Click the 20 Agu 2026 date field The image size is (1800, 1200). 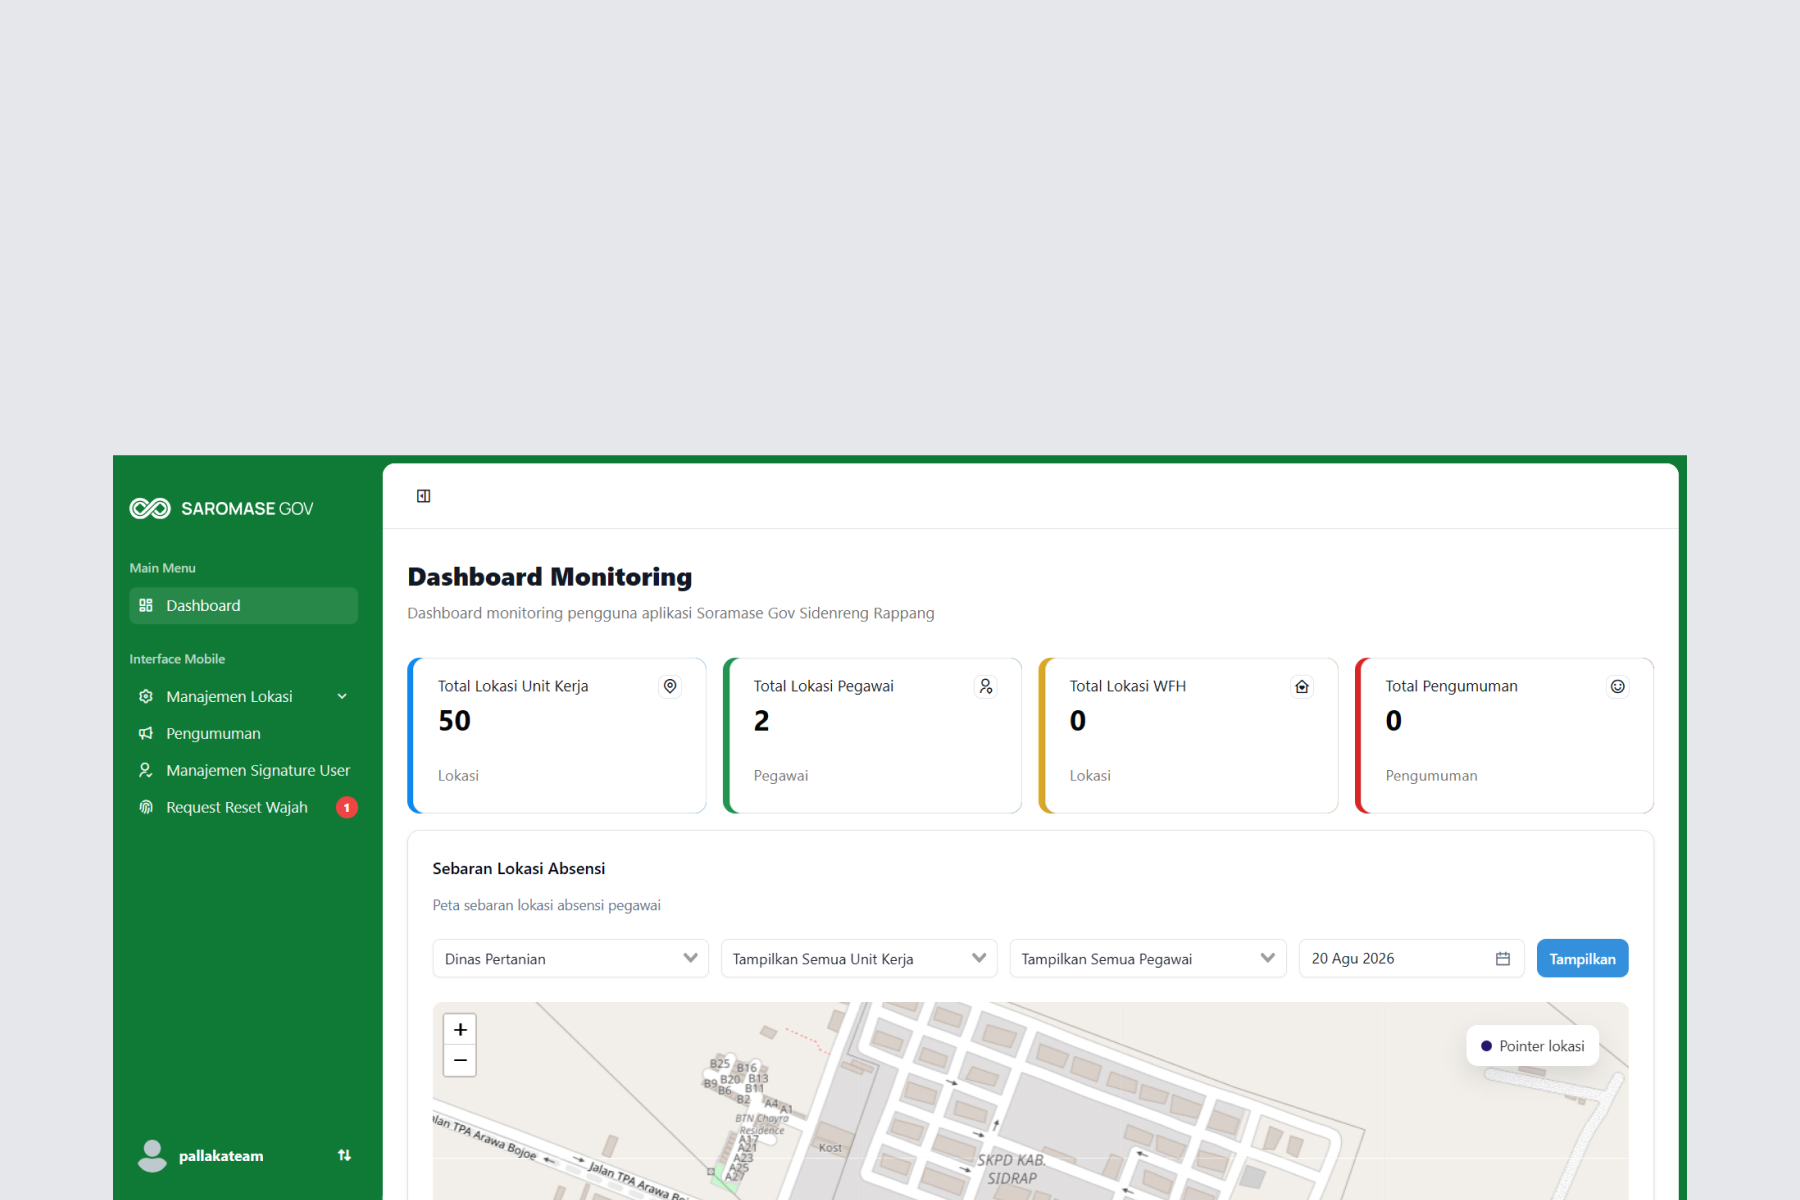(1412, 959)
